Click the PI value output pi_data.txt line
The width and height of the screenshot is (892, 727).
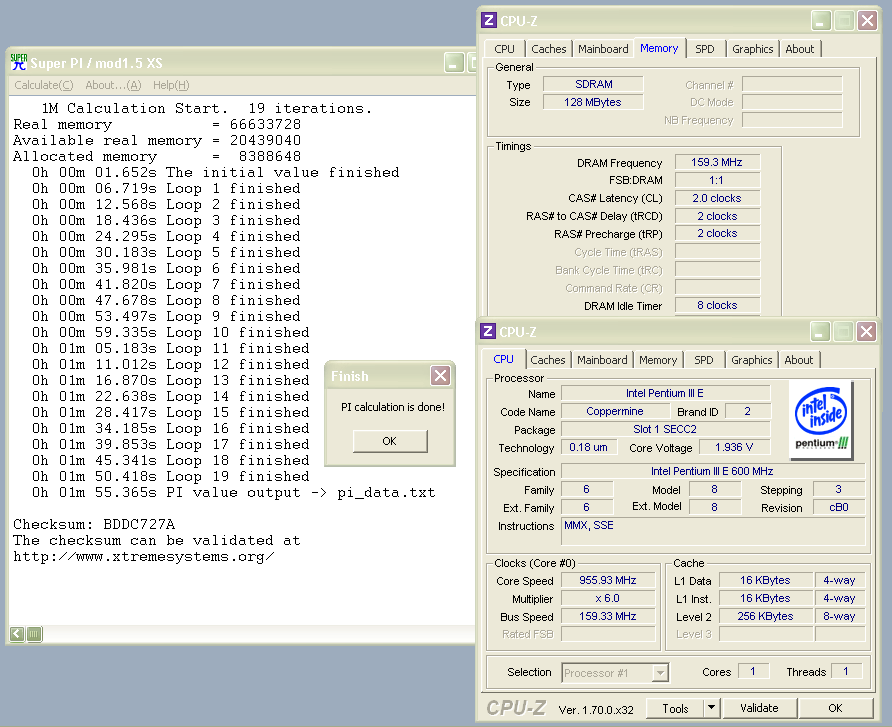coord(234,493)
